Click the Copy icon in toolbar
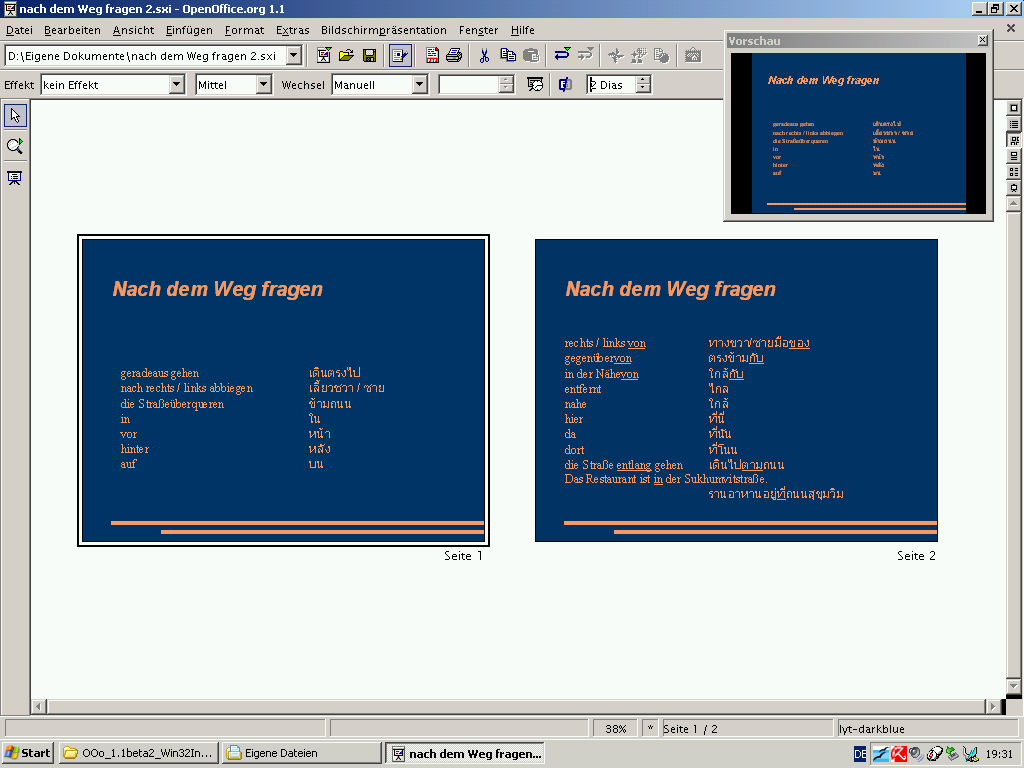Viewport: 1024px width, 768px height. pyautogui.click(x=508, y=55)
